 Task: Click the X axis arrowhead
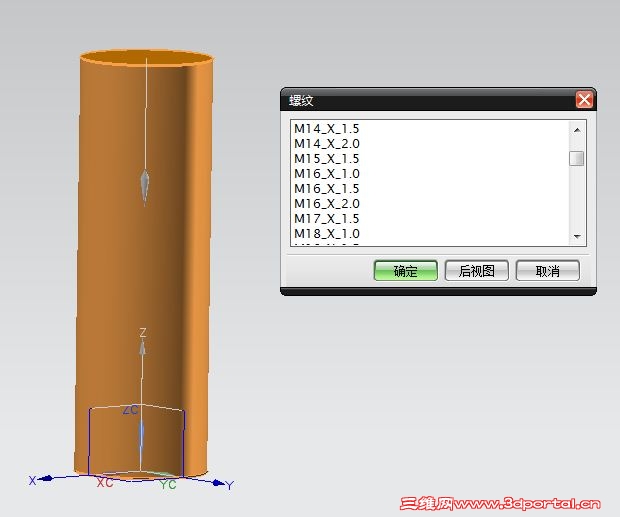(x=47, y=478)
